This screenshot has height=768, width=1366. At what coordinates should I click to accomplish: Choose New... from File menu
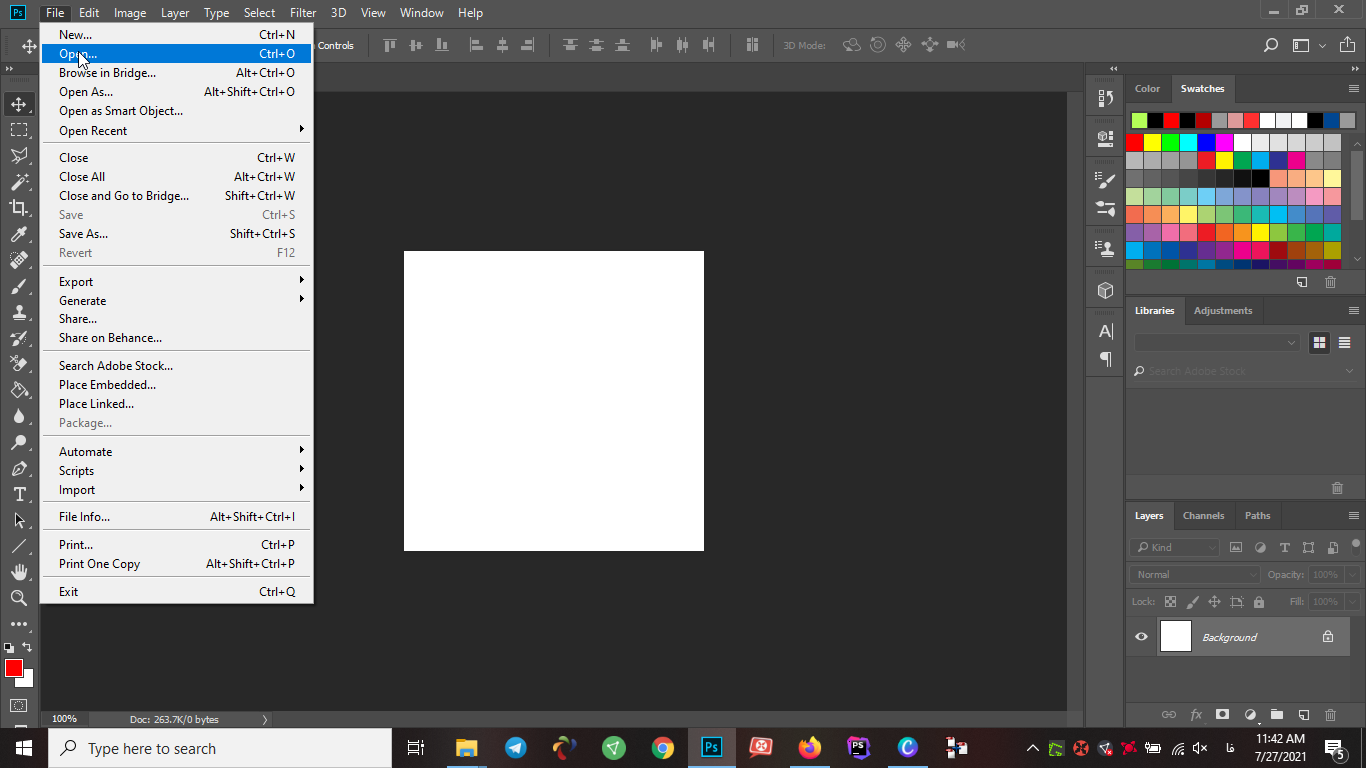coord(177,34)
